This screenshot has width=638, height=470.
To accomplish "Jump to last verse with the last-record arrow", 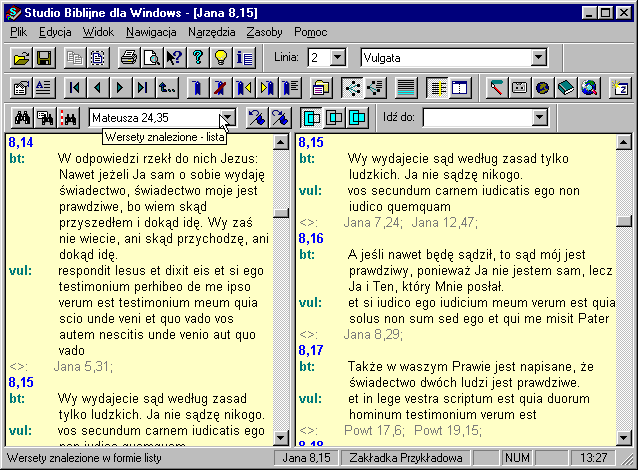I will 142,87.
